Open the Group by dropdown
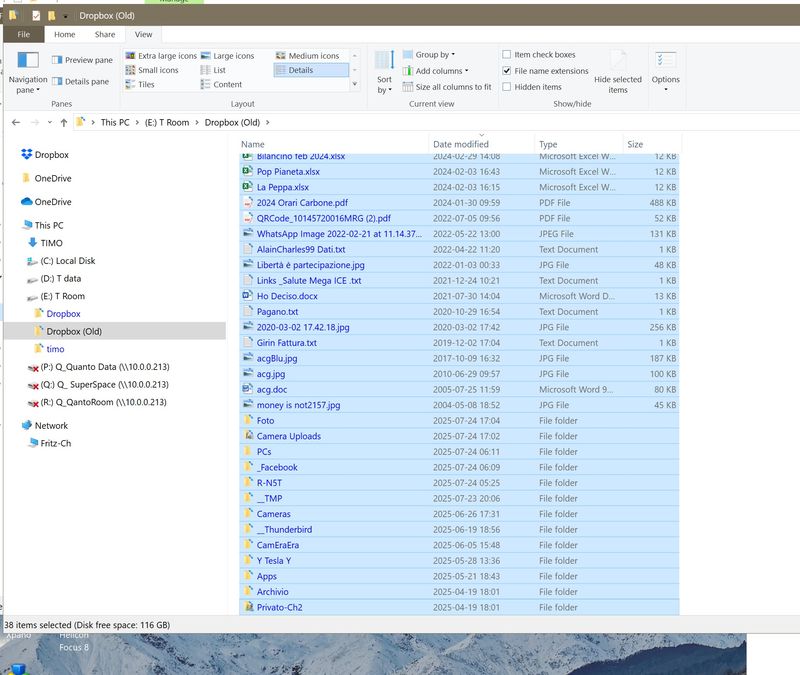The width and height of the screenshot is (800, 675). pos(434,55)
